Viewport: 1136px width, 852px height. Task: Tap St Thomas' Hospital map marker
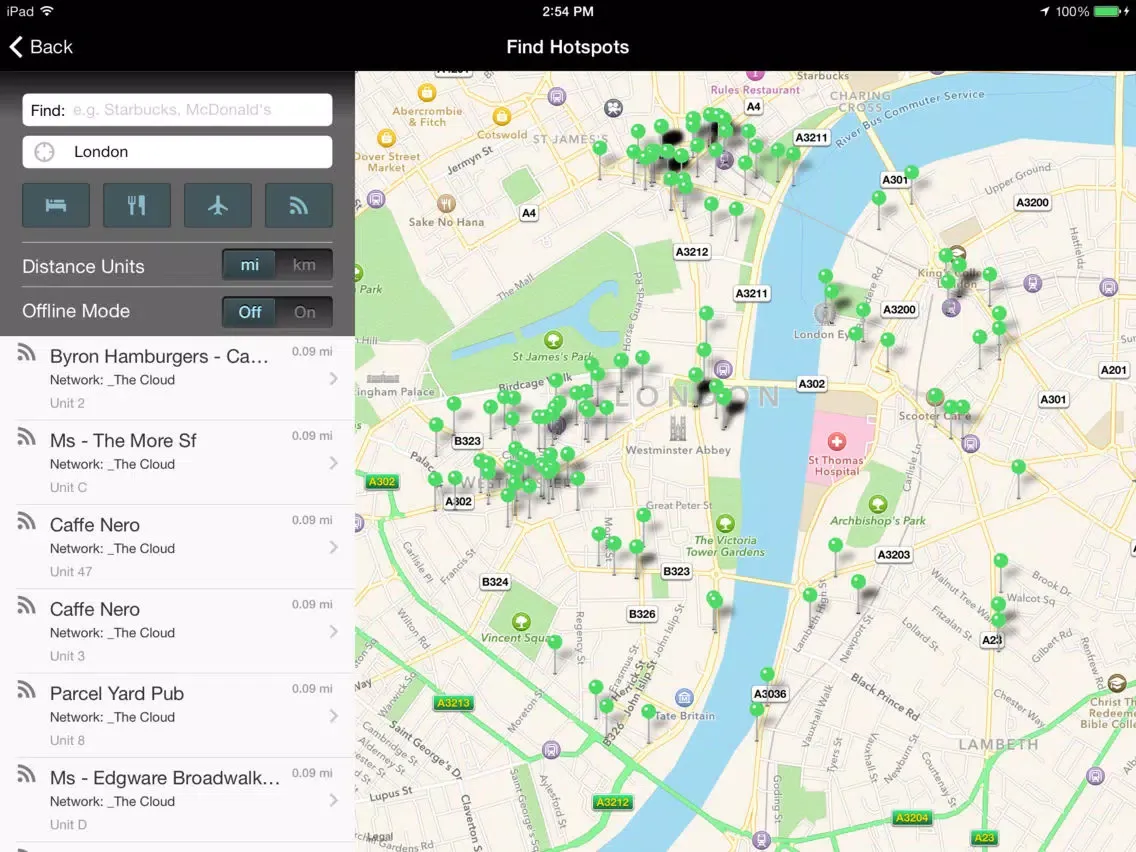(837, 441)
